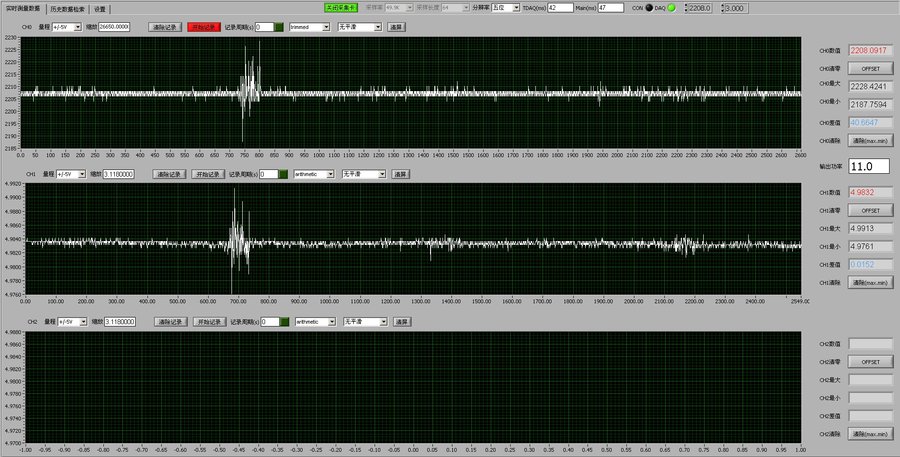
Task: Click the CH0 记录周期 input field
Action: click(x=264, y=27)
